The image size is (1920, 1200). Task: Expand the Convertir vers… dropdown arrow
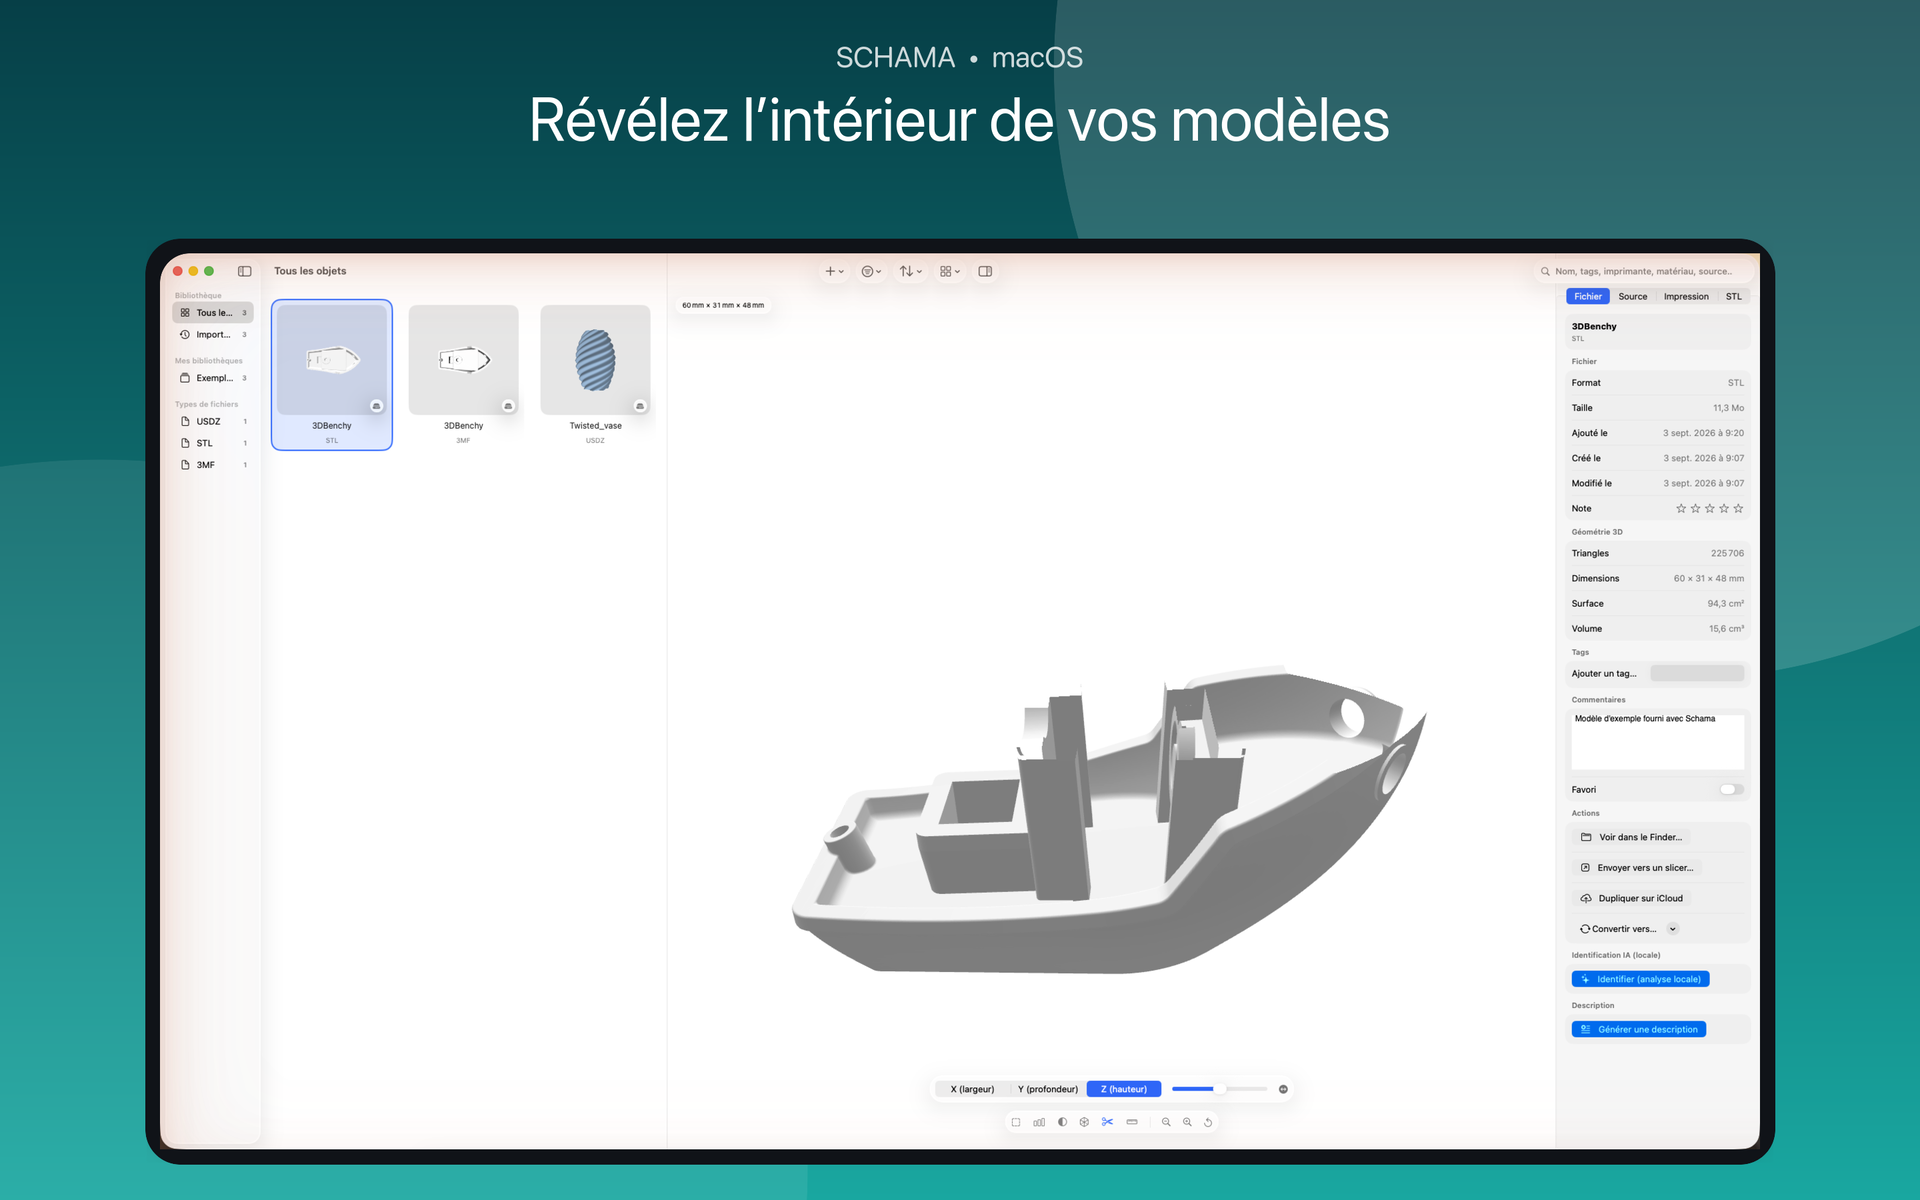[1673, 929]
